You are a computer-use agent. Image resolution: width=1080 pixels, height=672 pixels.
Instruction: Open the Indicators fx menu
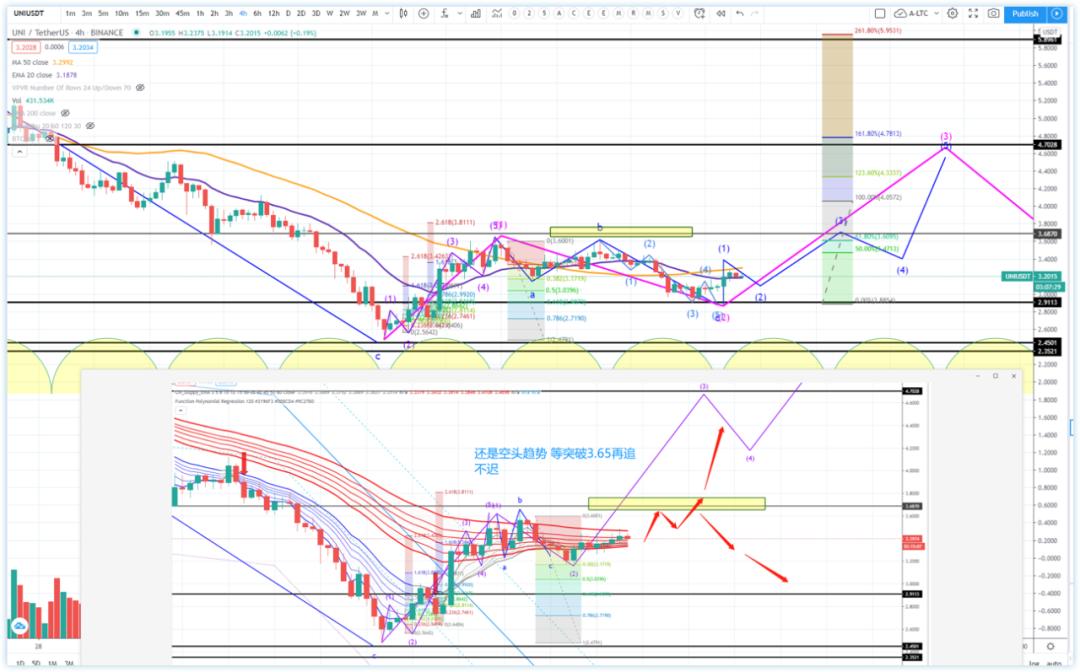tap(445, 13)
